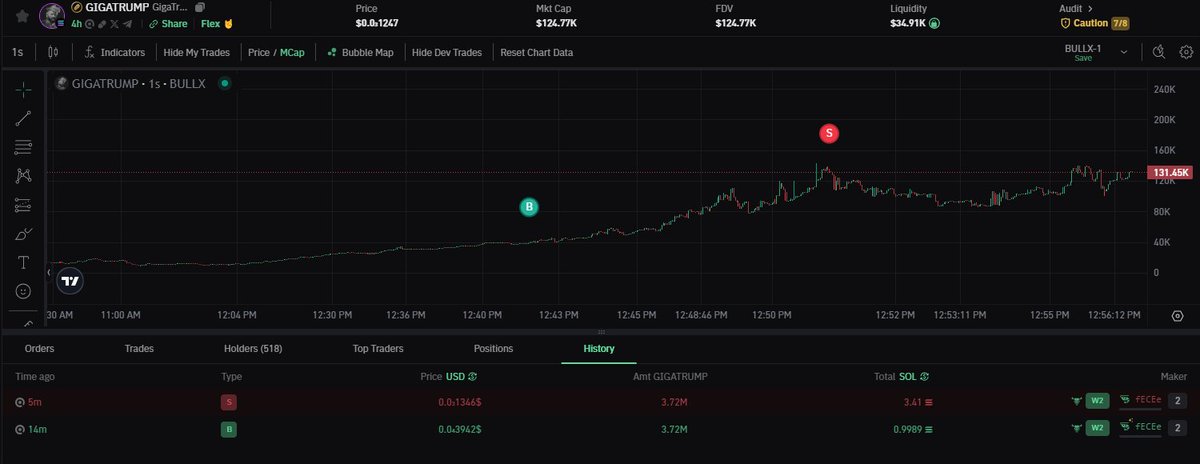Click the red S type badge
1200x464 pixels.
(x=228, y=402)
